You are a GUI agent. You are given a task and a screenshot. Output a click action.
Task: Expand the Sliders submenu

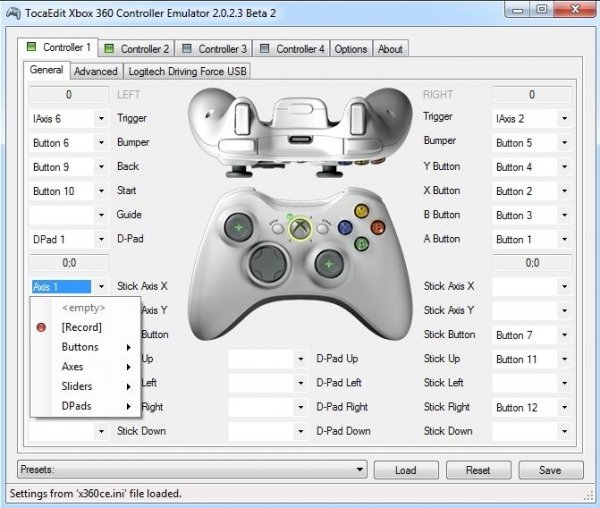coord(85,386)
